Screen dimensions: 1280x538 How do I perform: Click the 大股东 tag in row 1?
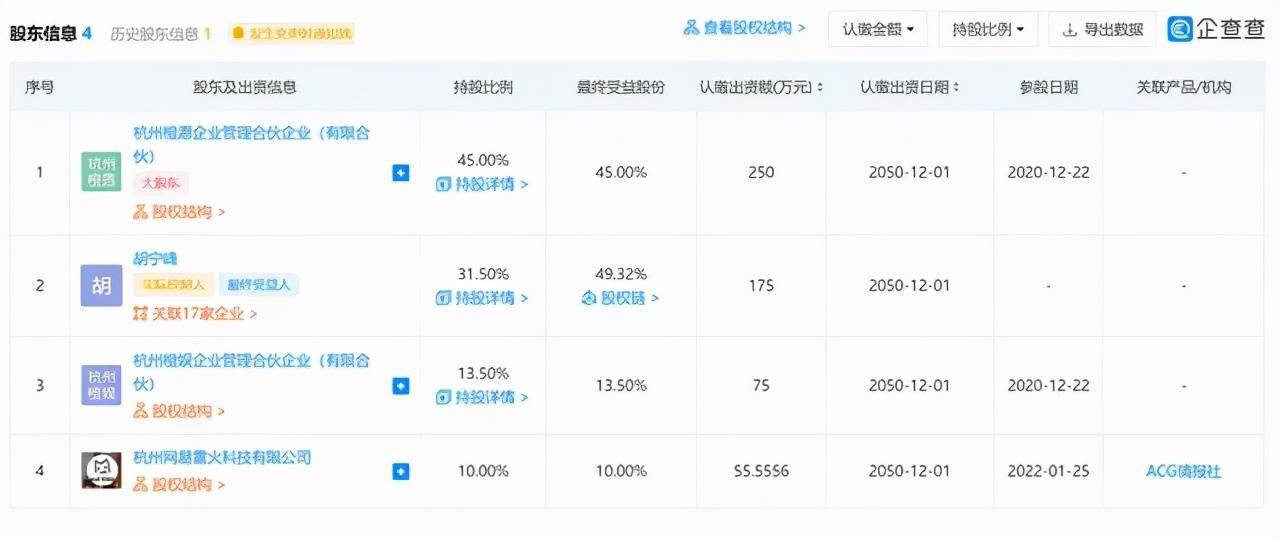click(160, 183)
